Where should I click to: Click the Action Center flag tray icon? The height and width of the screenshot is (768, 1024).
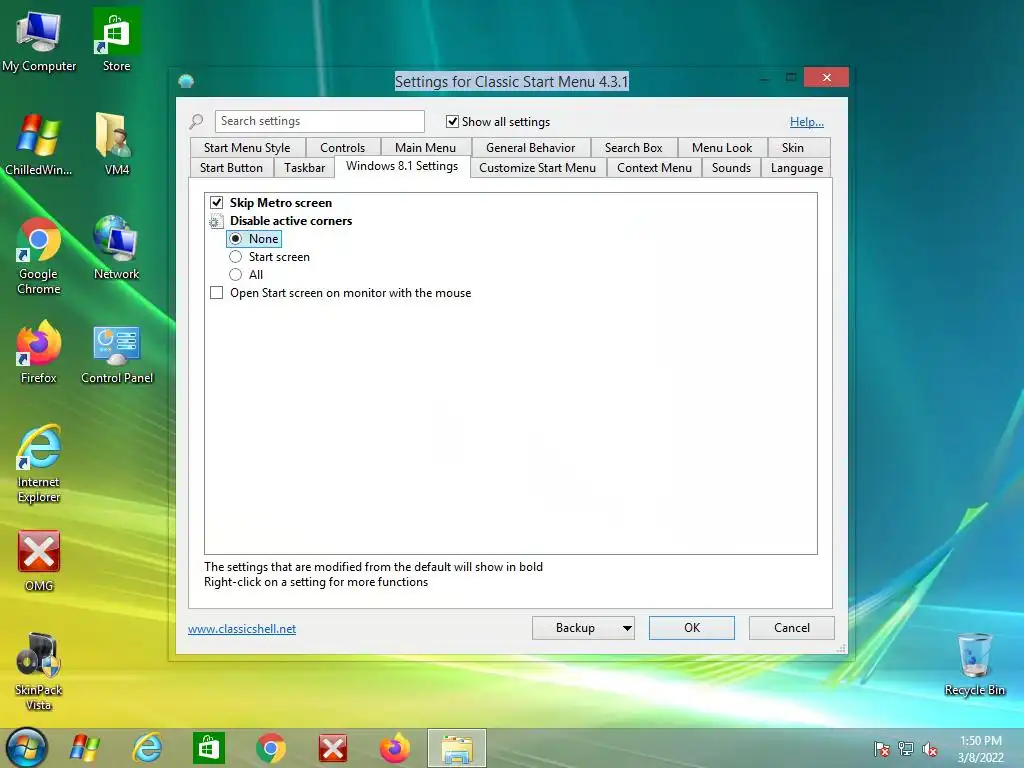(882, 749)
